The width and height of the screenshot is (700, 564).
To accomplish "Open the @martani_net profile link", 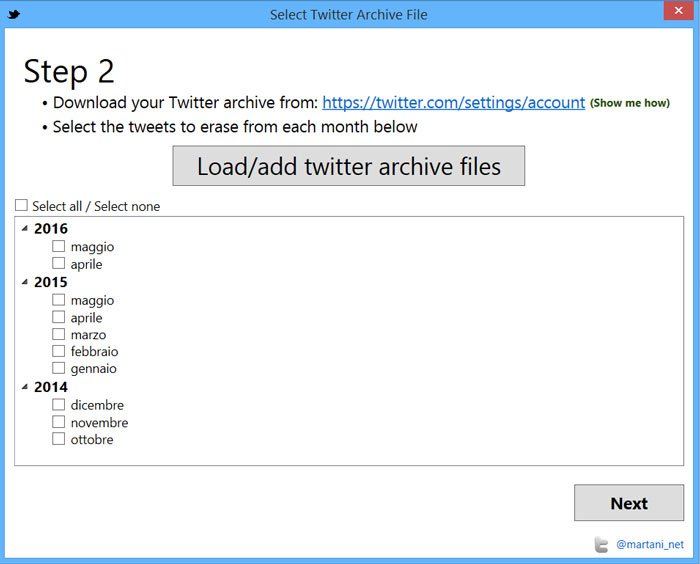I will 650,545.
